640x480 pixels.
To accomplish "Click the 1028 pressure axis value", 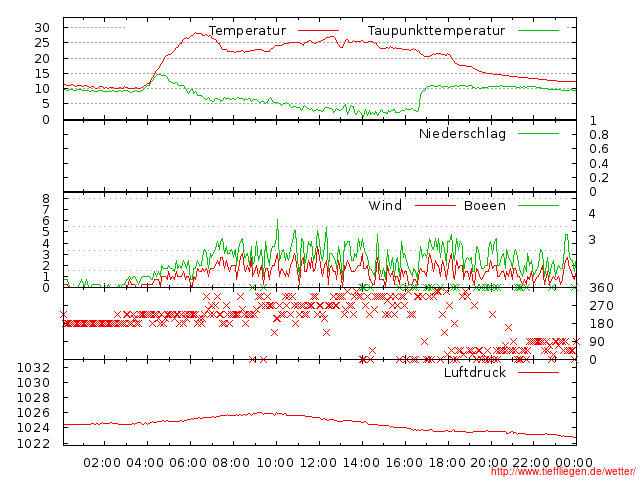I will tap(33, 398).
